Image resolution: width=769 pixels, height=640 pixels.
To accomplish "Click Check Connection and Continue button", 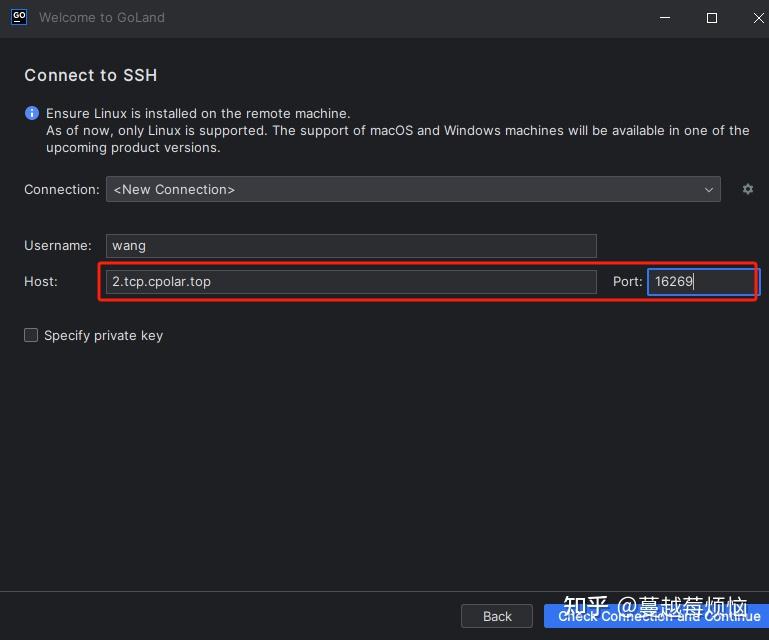I will pos(656,616).
